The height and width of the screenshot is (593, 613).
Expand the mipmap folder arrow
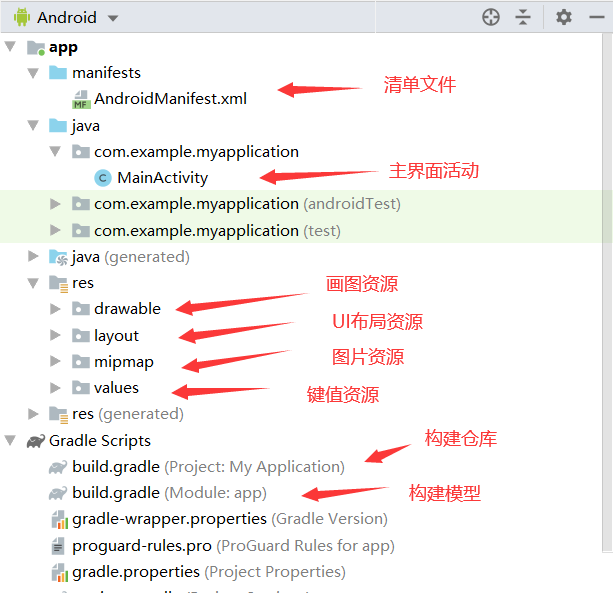point(56,361)
